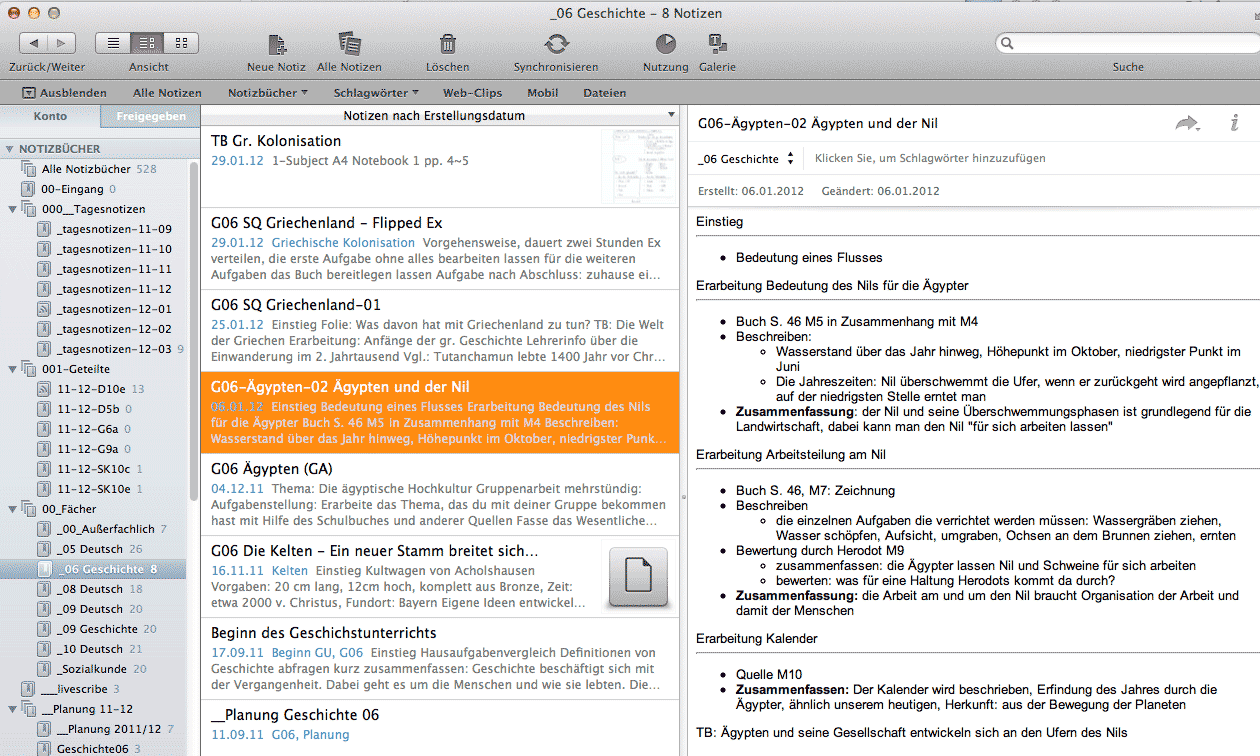Select the Web-Clips menu item

(472, 93)
